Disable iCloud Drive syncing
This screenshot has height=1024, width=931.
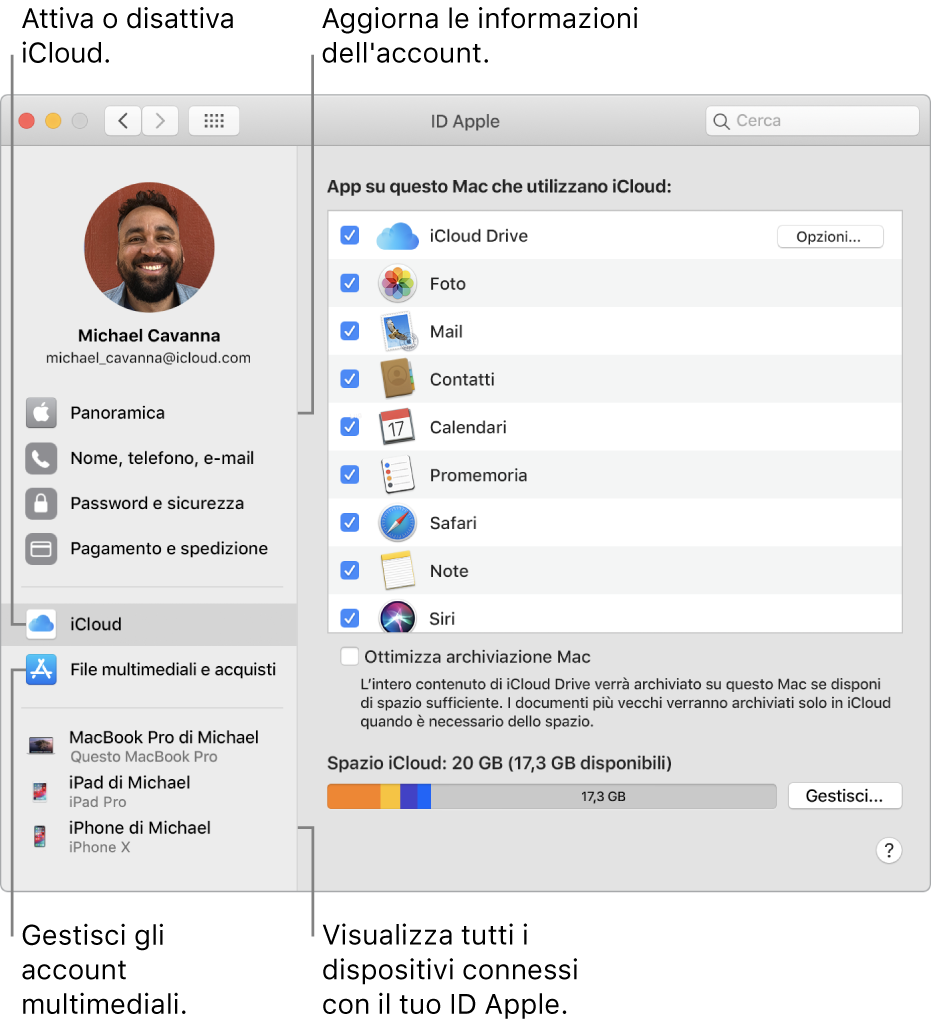pos(350,235)
